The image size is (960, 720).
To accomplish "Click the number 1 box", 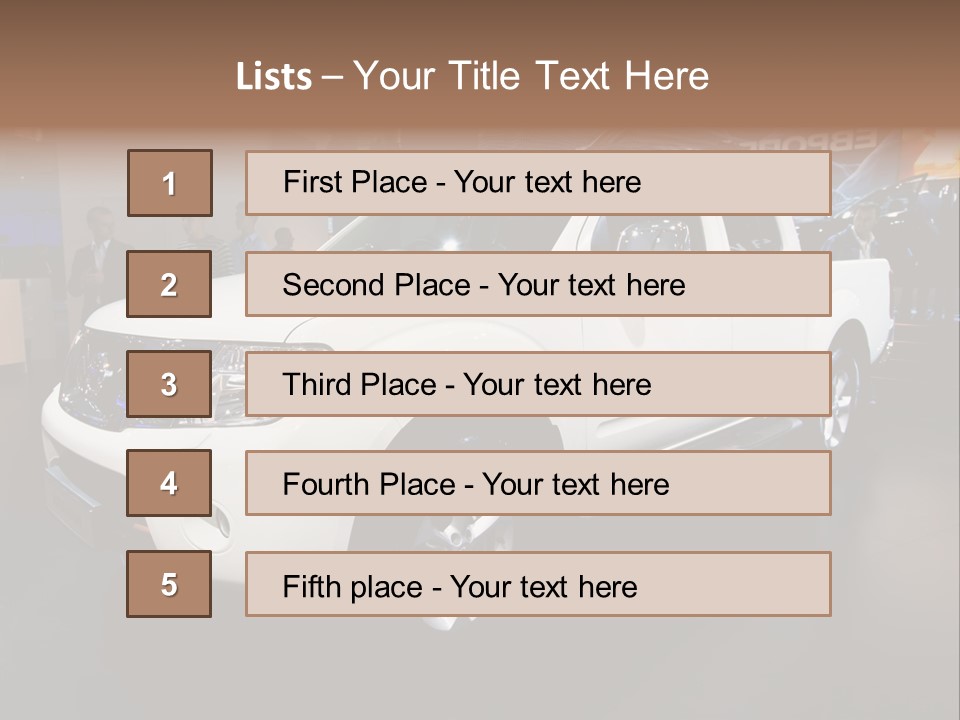I will [169, 183].
